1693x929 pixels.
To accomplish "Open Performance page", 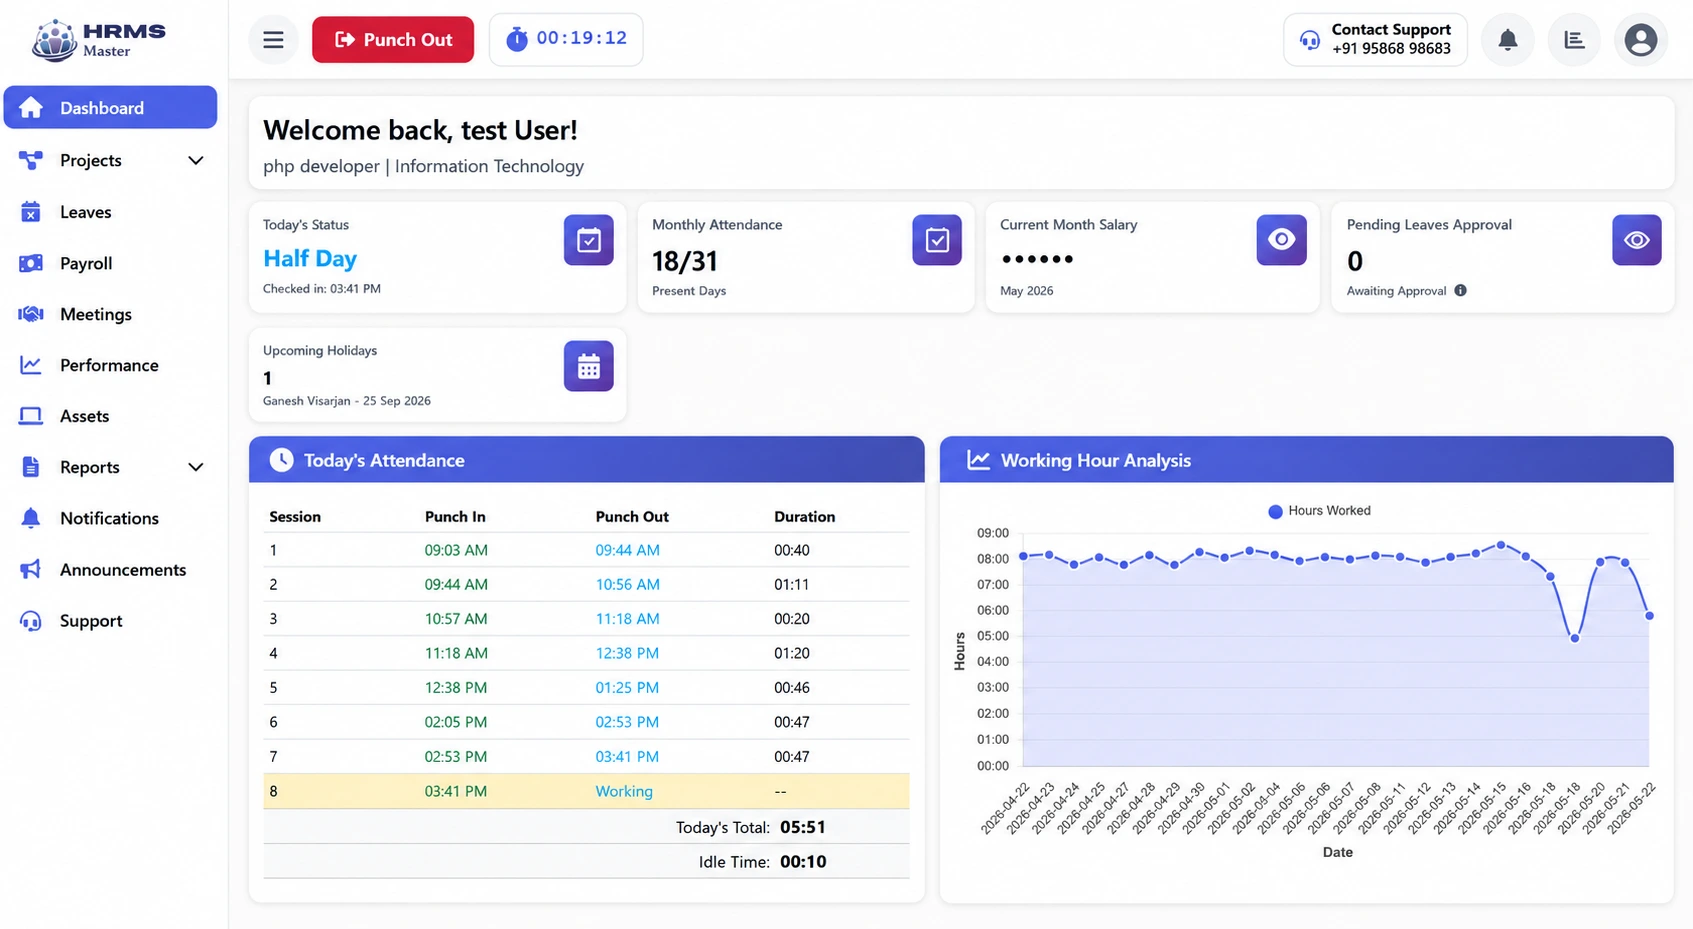I will (110, 365).
